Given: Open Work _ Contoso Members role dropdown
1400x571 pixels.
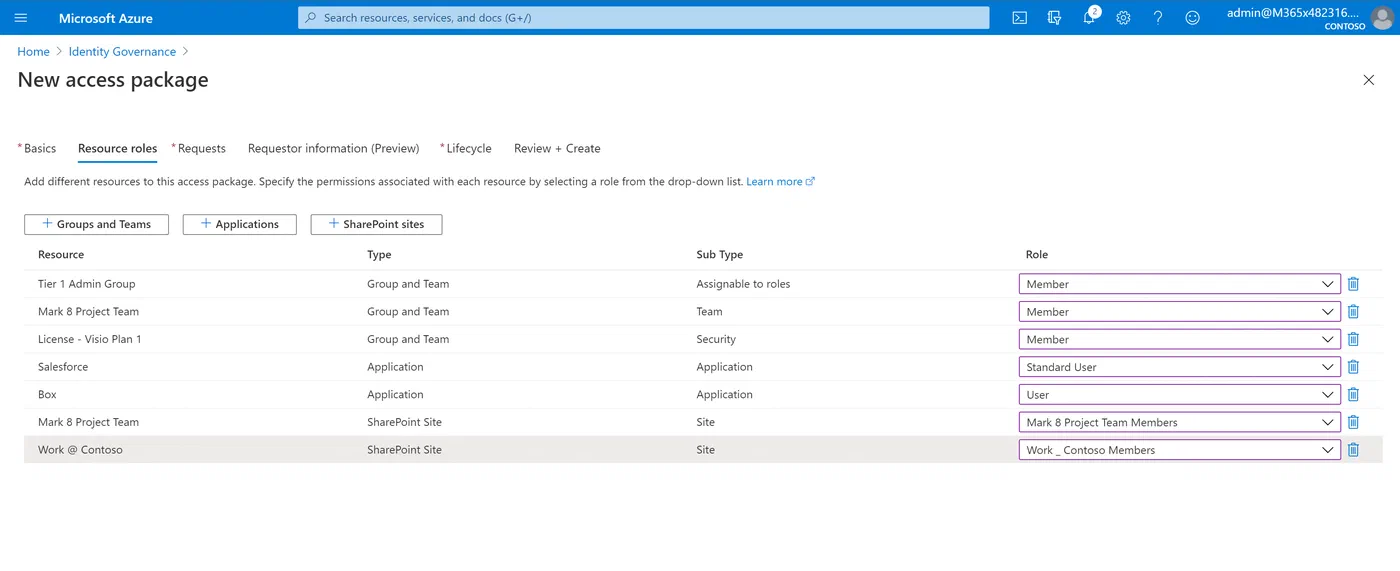Looking at the screenshot, I should pos(1179,450).
